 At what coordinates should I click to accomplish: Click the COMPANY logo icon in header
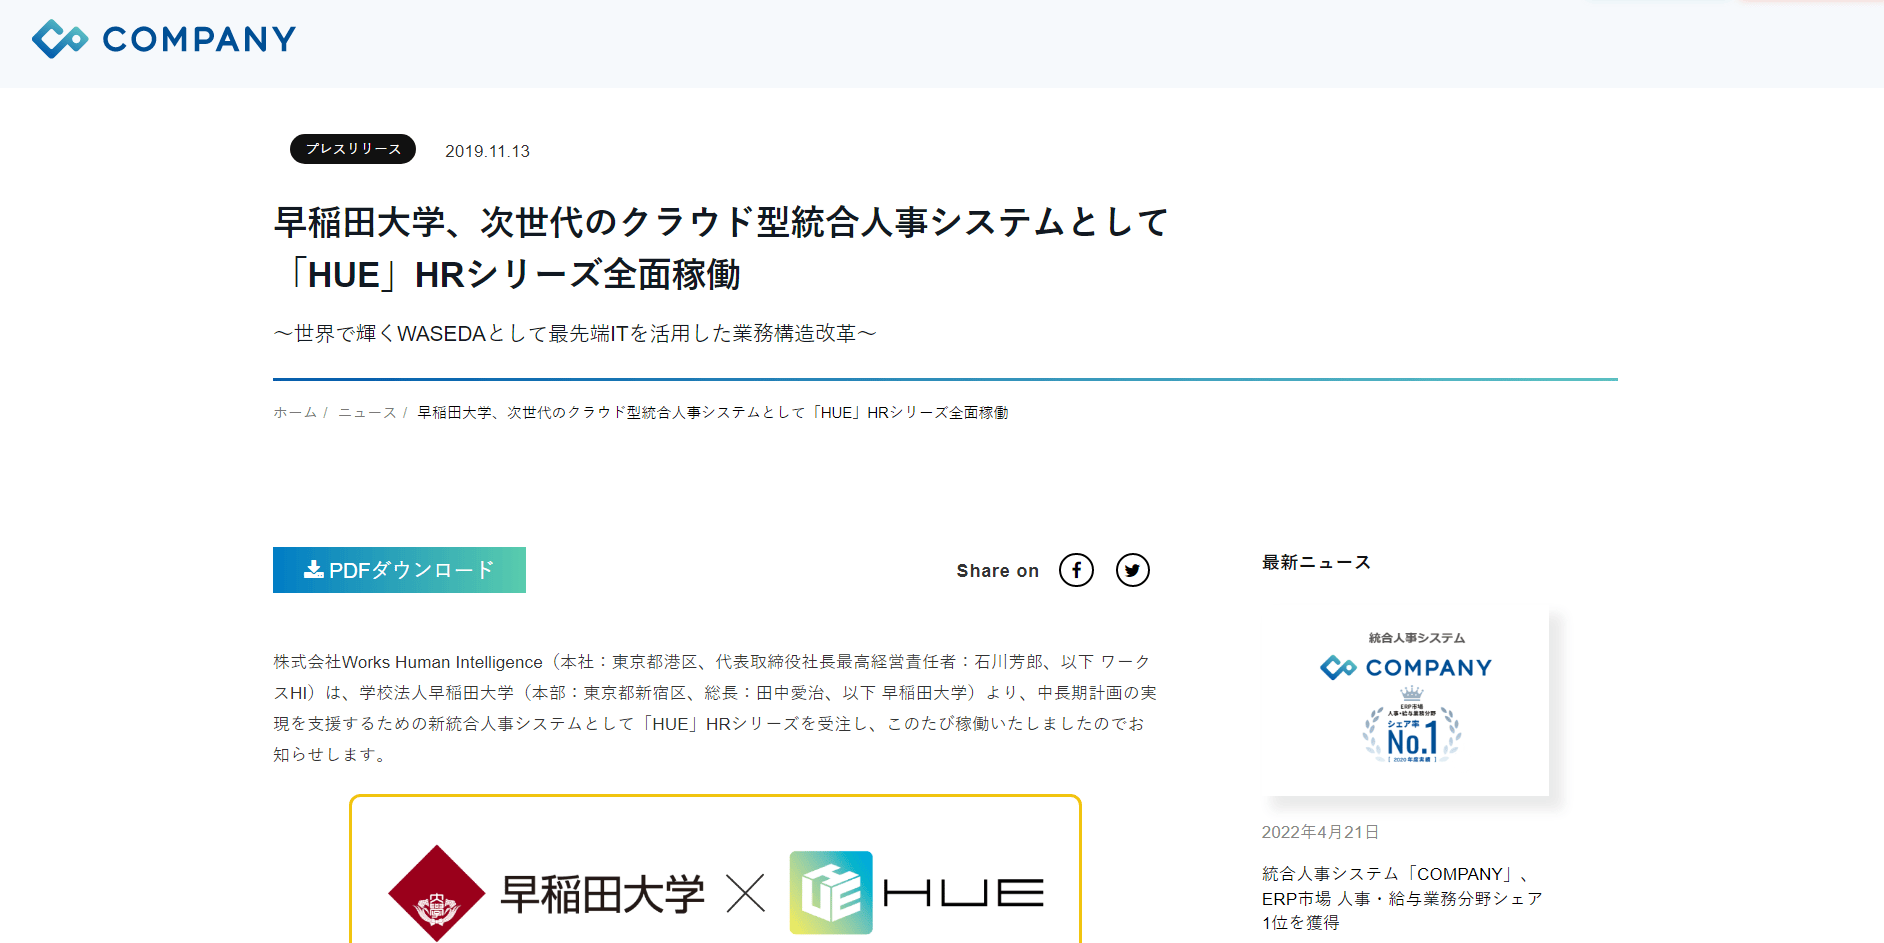(x=60, y=39)
